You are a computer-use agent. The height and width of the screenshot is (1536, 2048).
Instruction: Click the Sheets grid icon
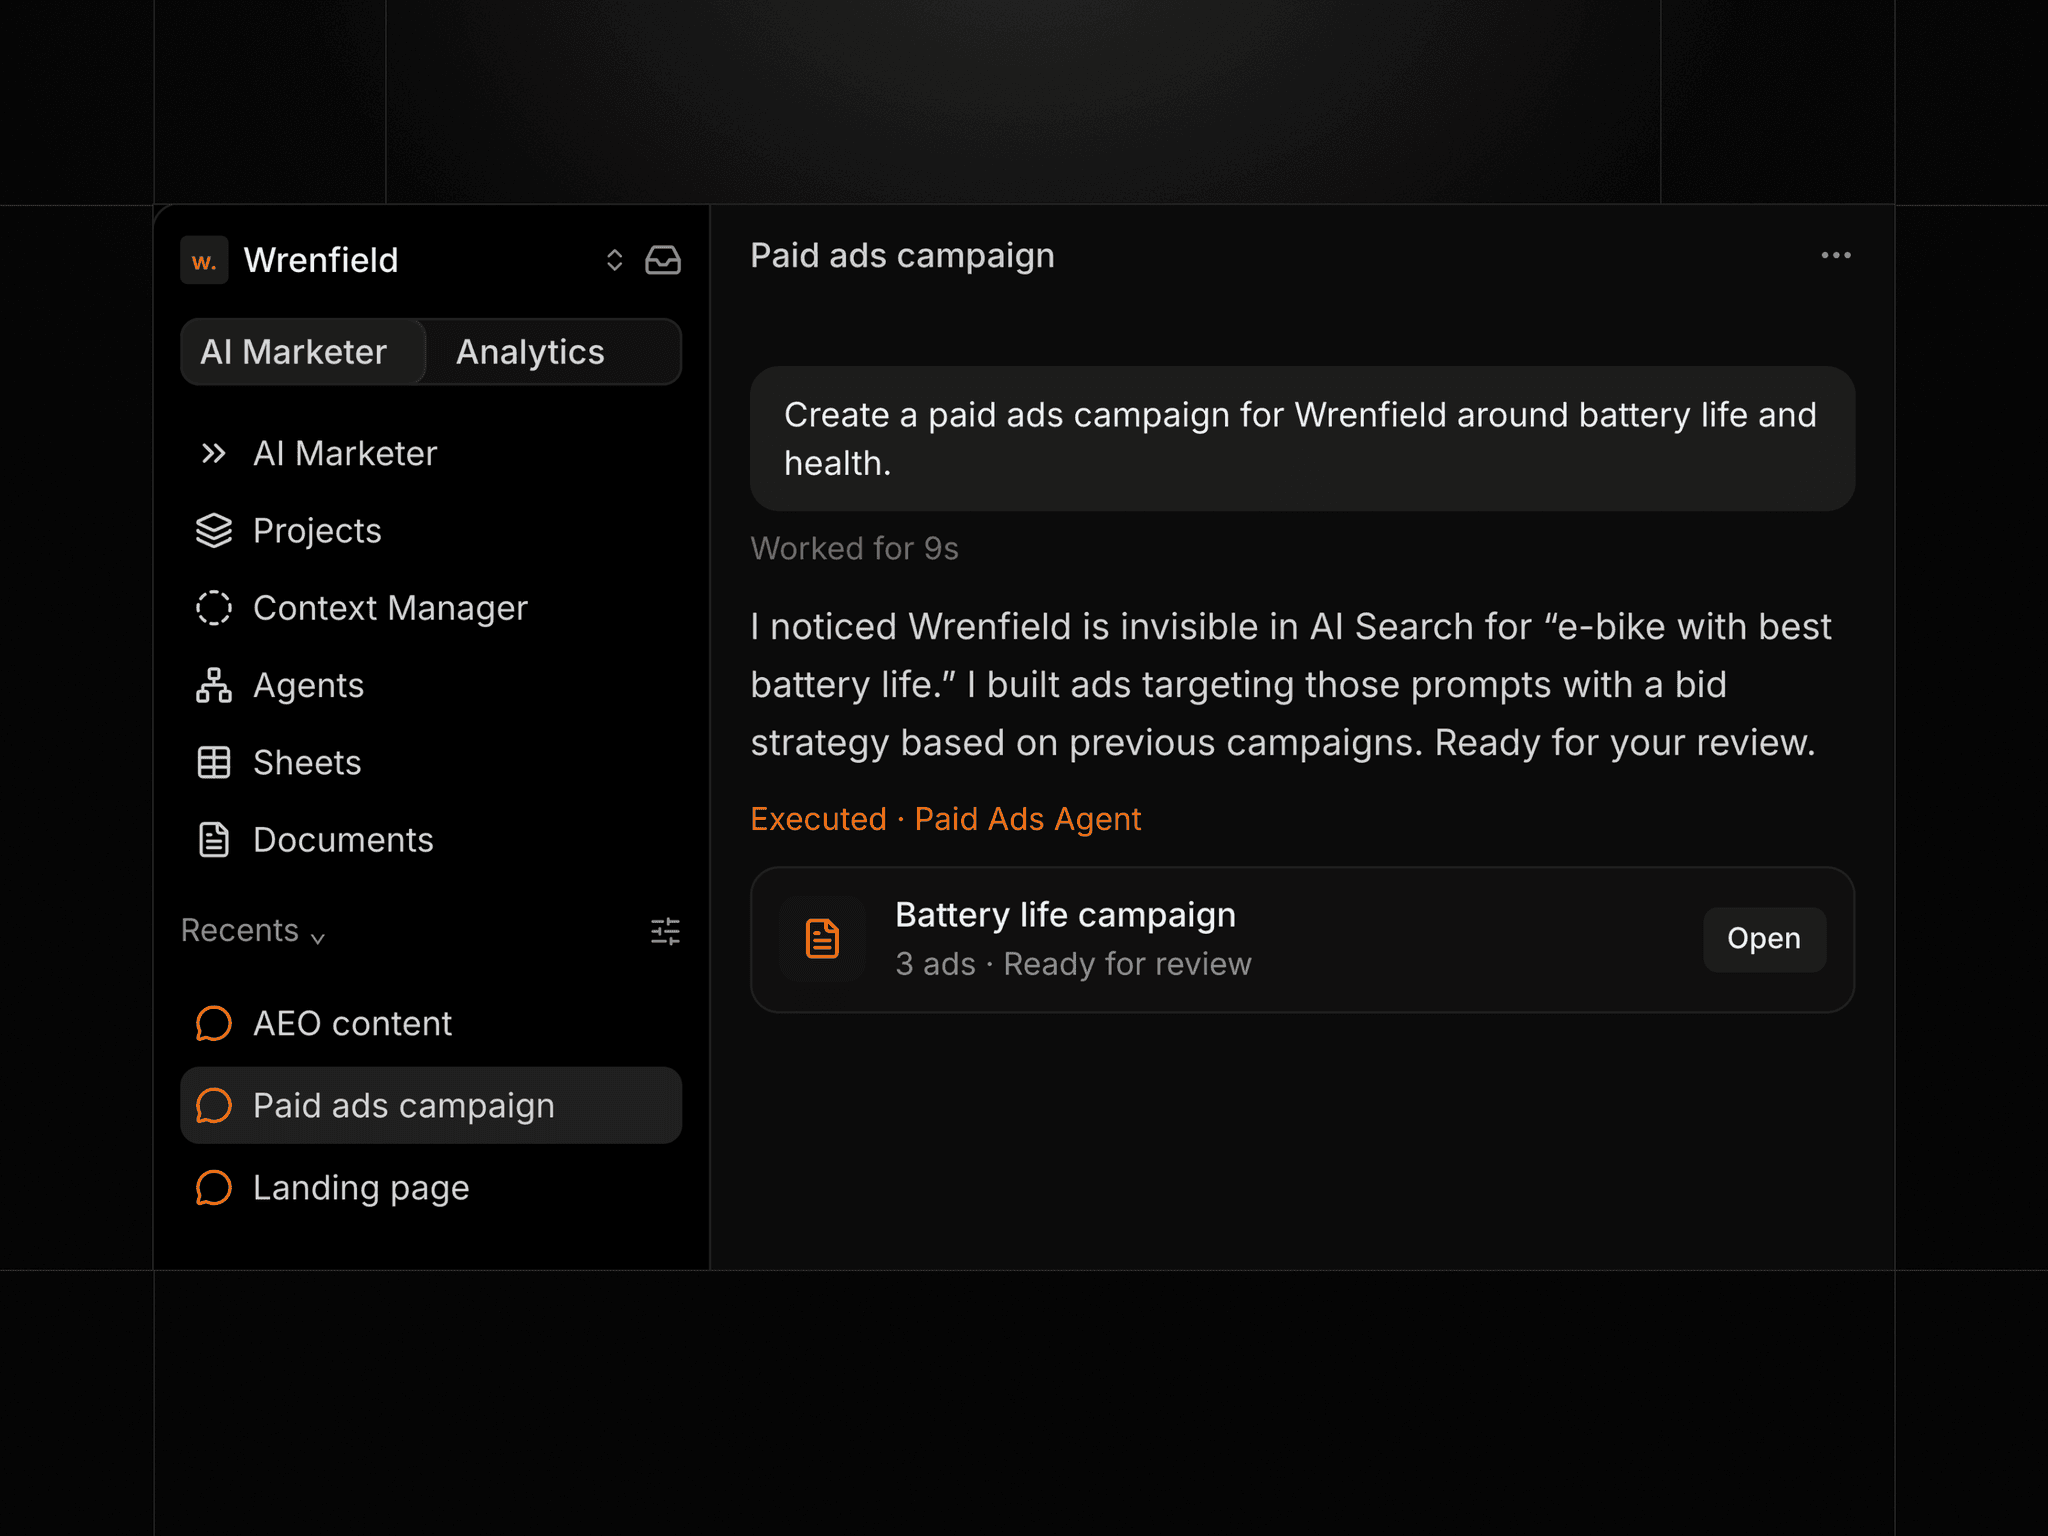pos(214,762)
